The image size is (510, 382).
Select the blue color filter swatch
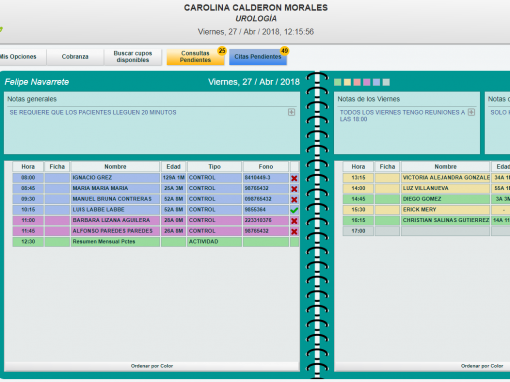tap(376, 82)
